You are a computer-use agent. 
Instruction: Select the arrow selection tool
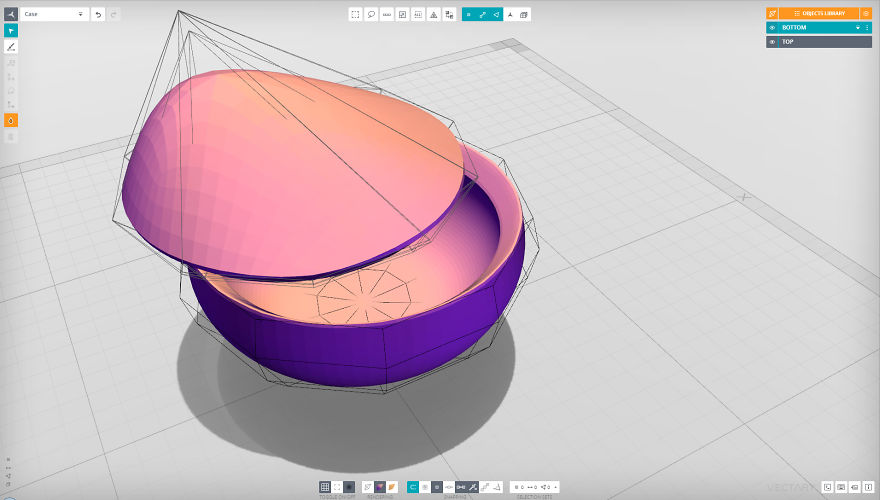11,31
